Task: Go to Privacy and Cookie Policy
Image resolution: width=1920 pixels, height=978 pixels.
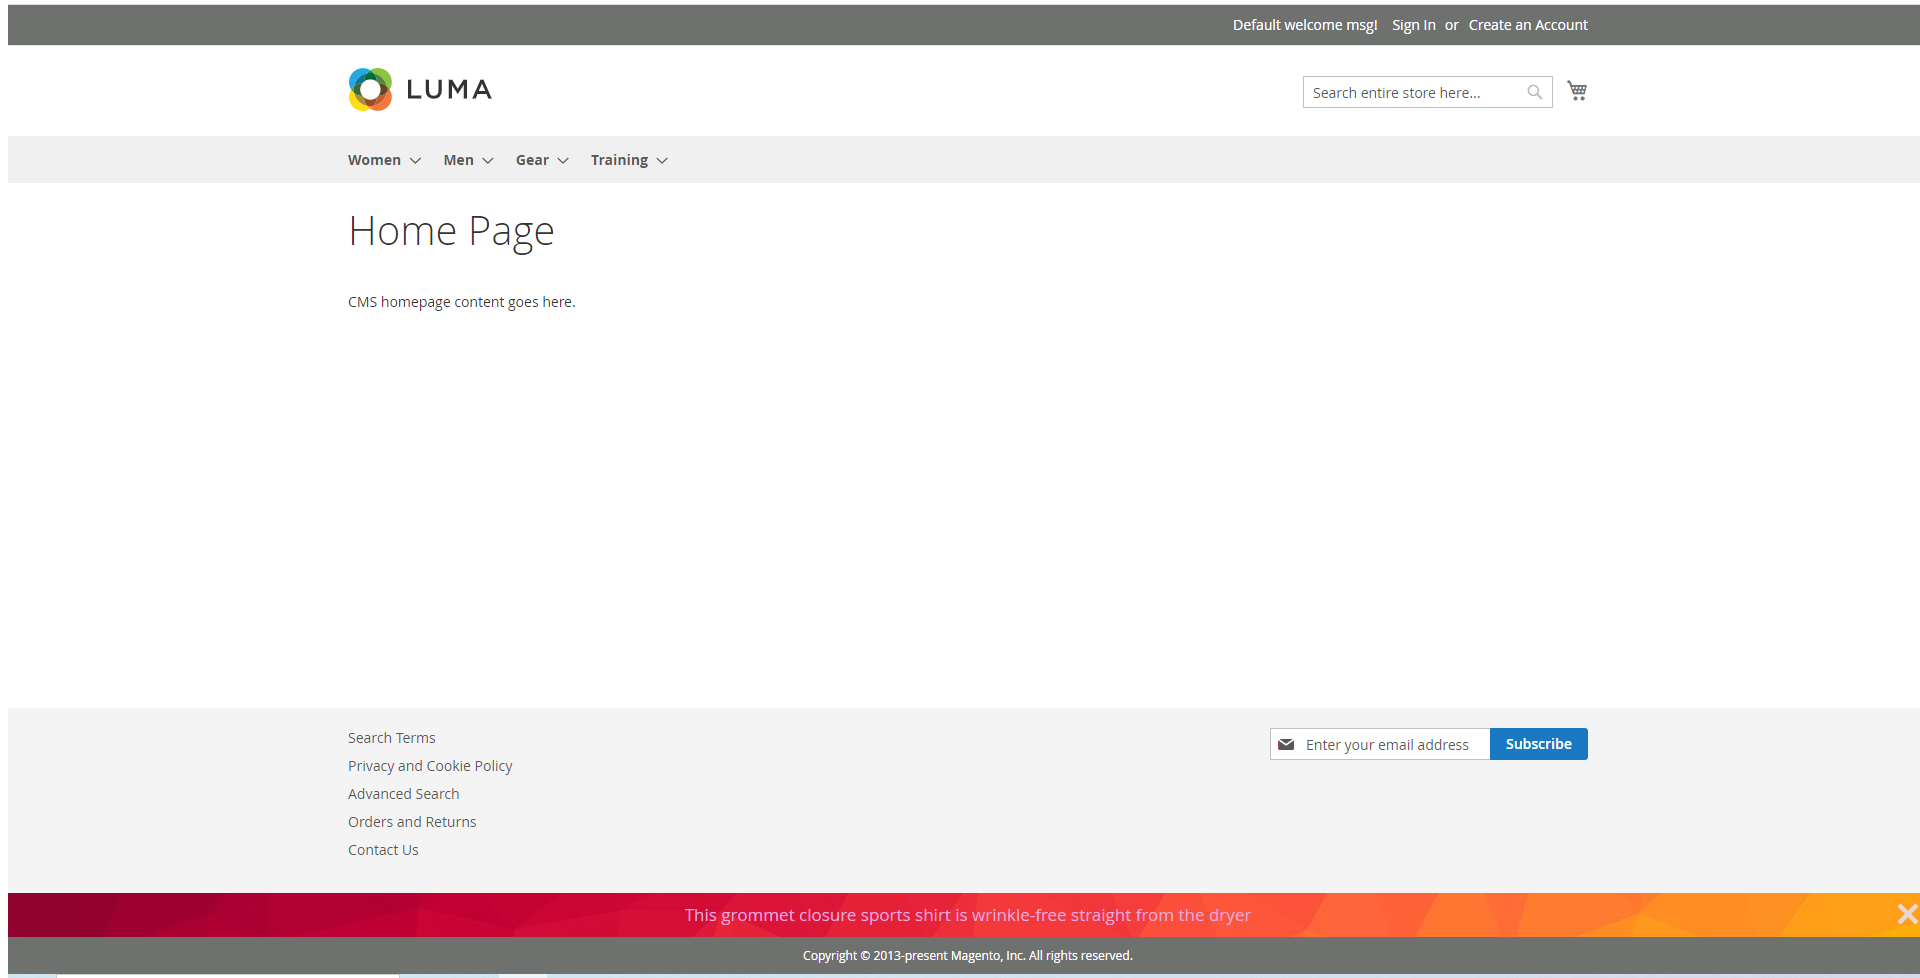Action: (x=430, y=766)
